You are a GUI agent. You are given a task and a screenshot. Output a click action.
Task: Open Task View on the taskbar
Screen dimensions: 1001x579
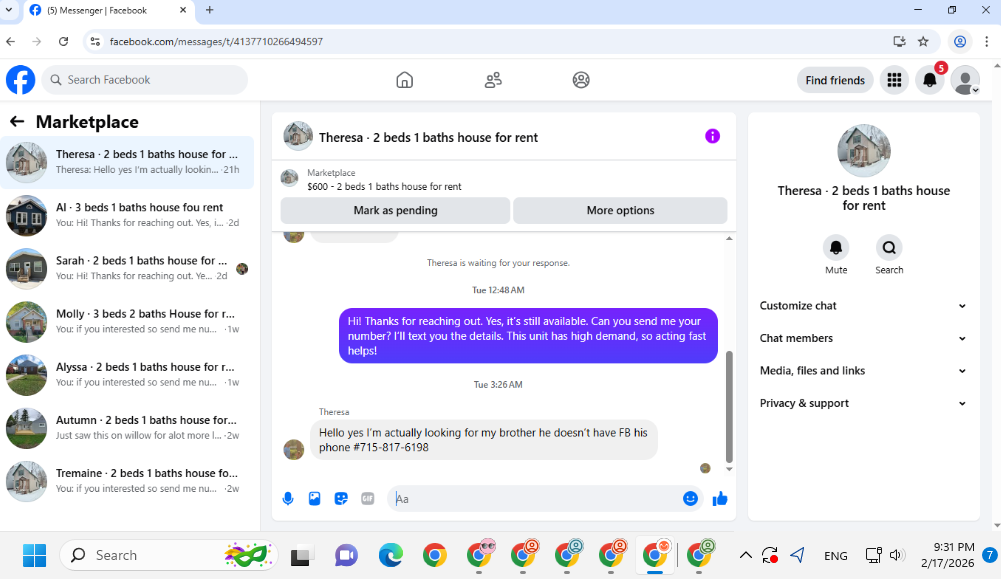301,555
